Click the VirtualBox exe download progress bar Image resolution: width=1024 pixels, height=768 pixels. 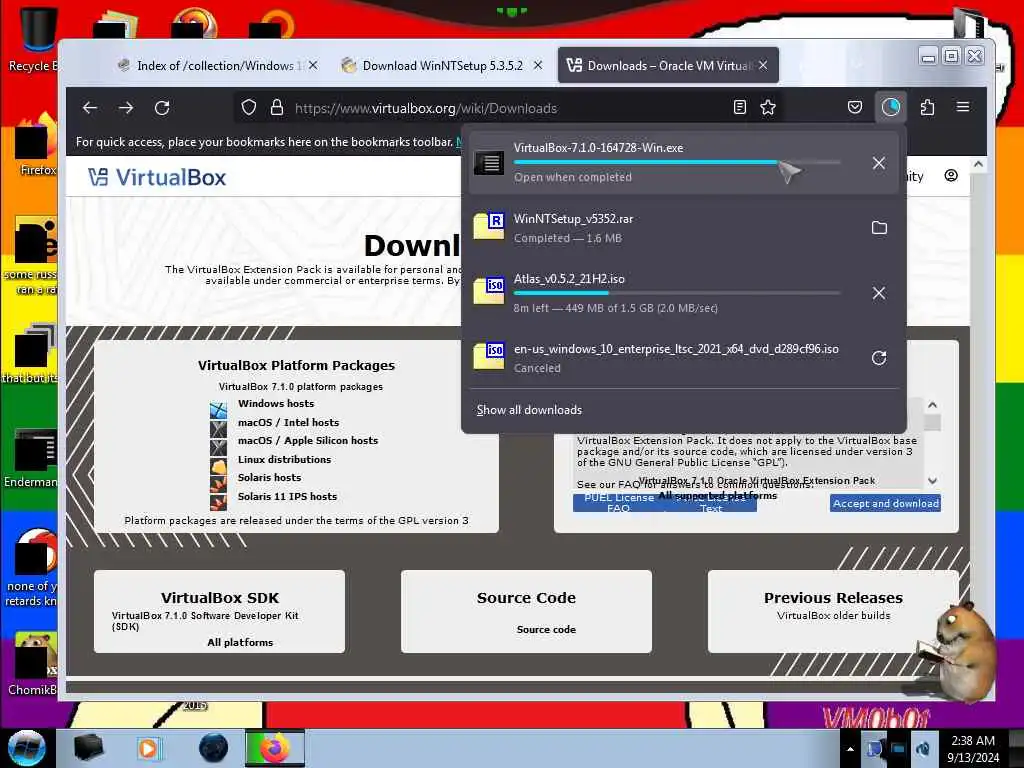tap(677, 162)
